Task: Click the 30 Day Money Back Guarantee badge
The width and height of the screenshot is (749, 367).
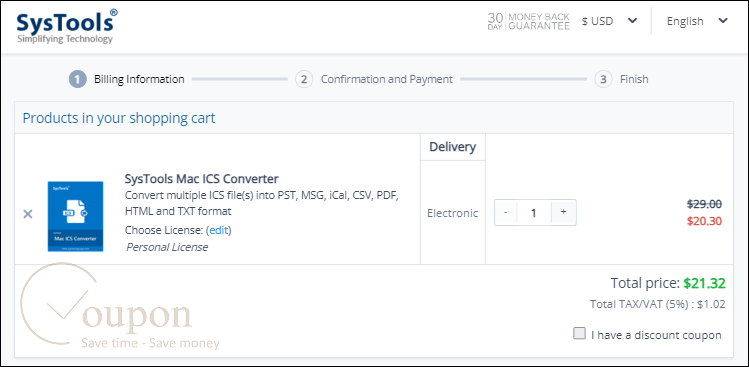Action: 528,22
